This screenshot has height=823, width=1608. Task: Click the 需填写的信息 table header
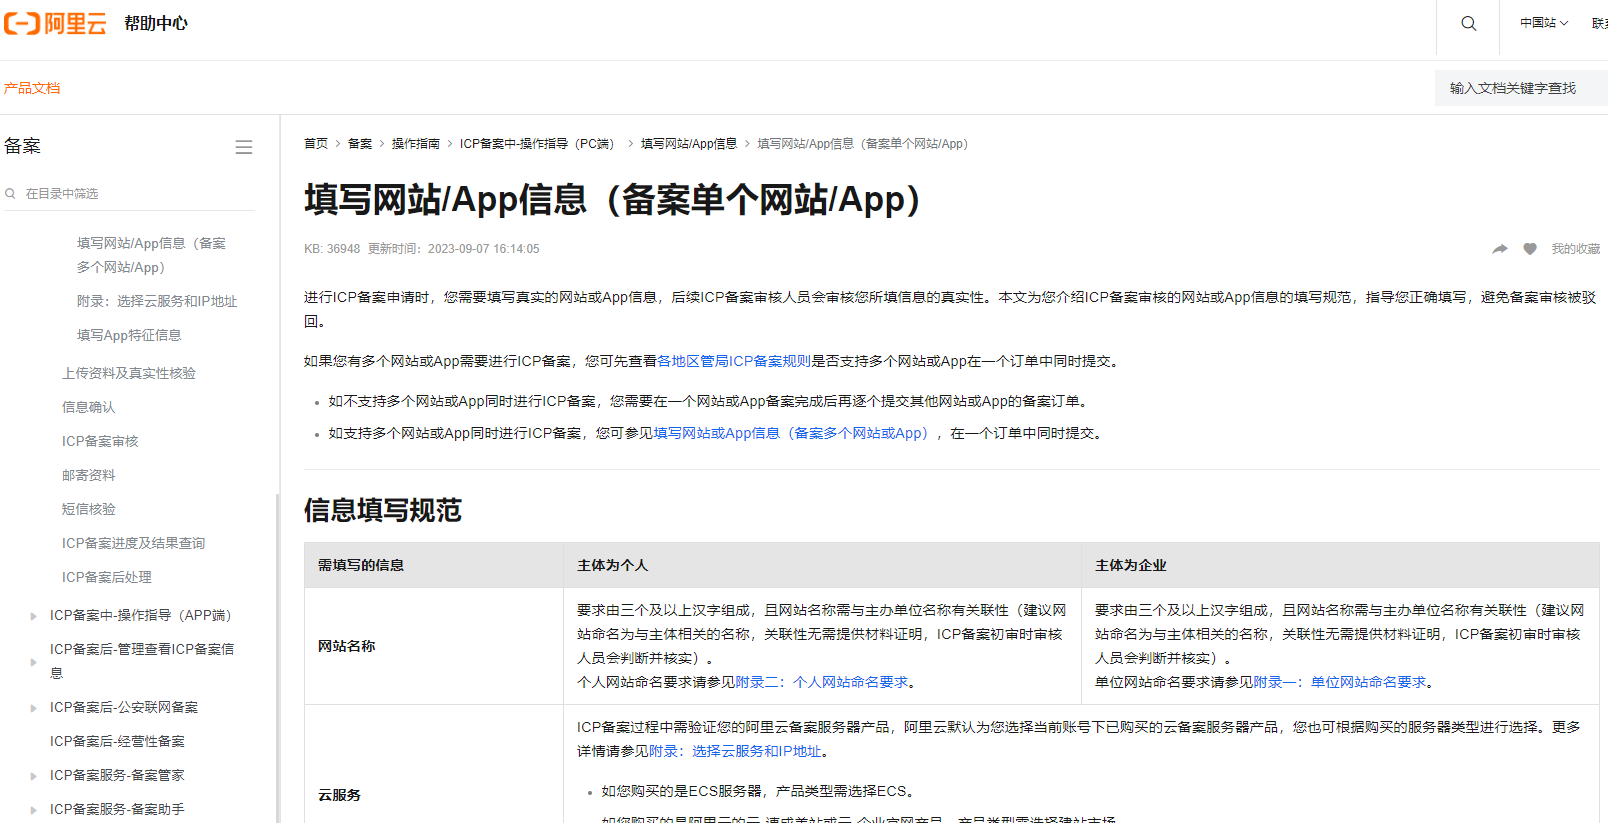tap(434, 565)
